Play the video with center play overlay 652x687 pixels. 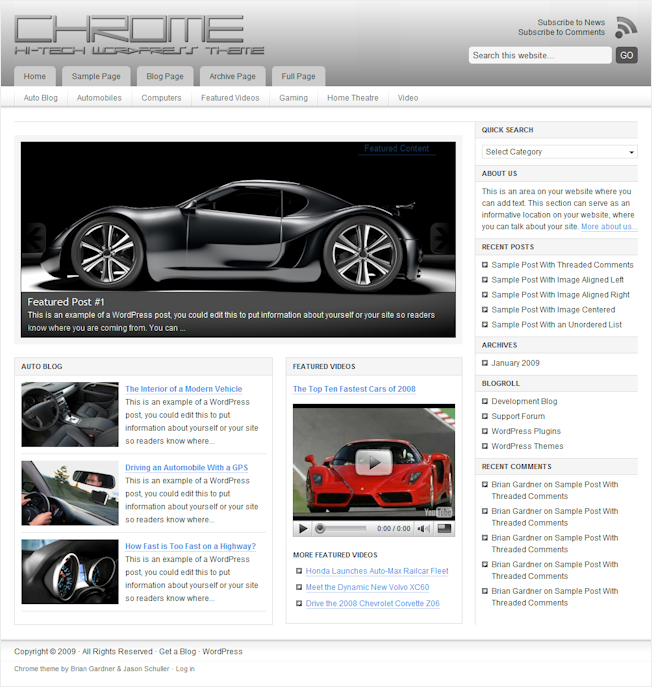(374, 462)
